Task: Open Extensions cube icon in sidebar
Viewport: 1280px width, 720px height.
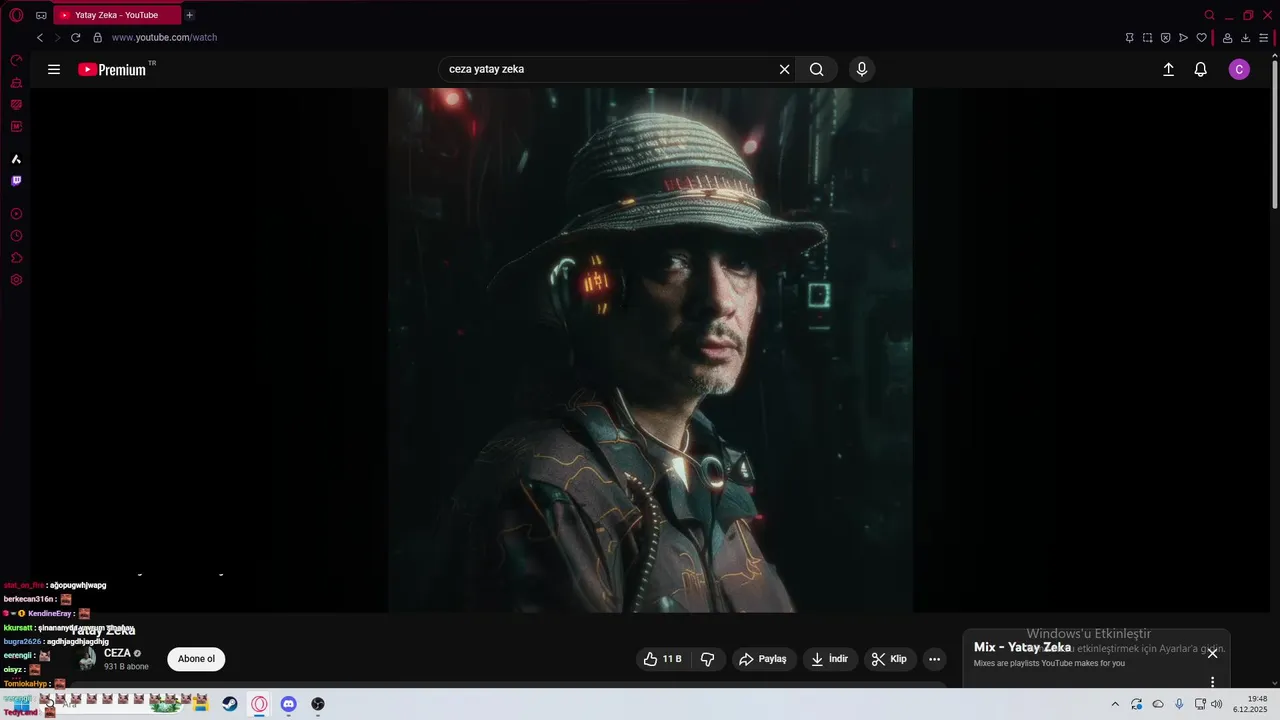Action: pyautogui.click(x=16, y=258)
